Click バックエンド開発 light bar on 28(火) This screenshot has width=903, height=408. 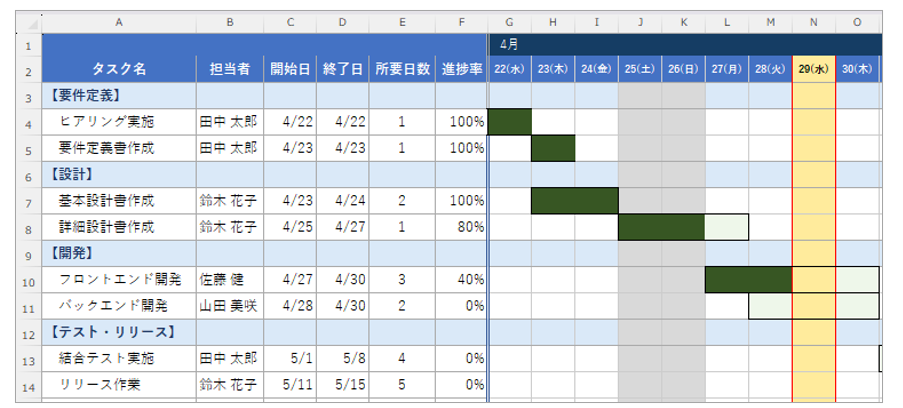click(771, 307)
